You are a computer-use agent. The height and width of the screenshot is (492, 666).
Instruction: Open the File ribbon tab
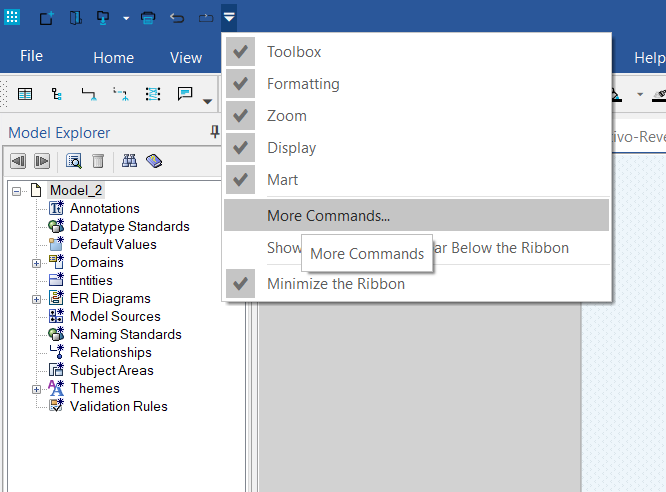[x=31, y=57]
